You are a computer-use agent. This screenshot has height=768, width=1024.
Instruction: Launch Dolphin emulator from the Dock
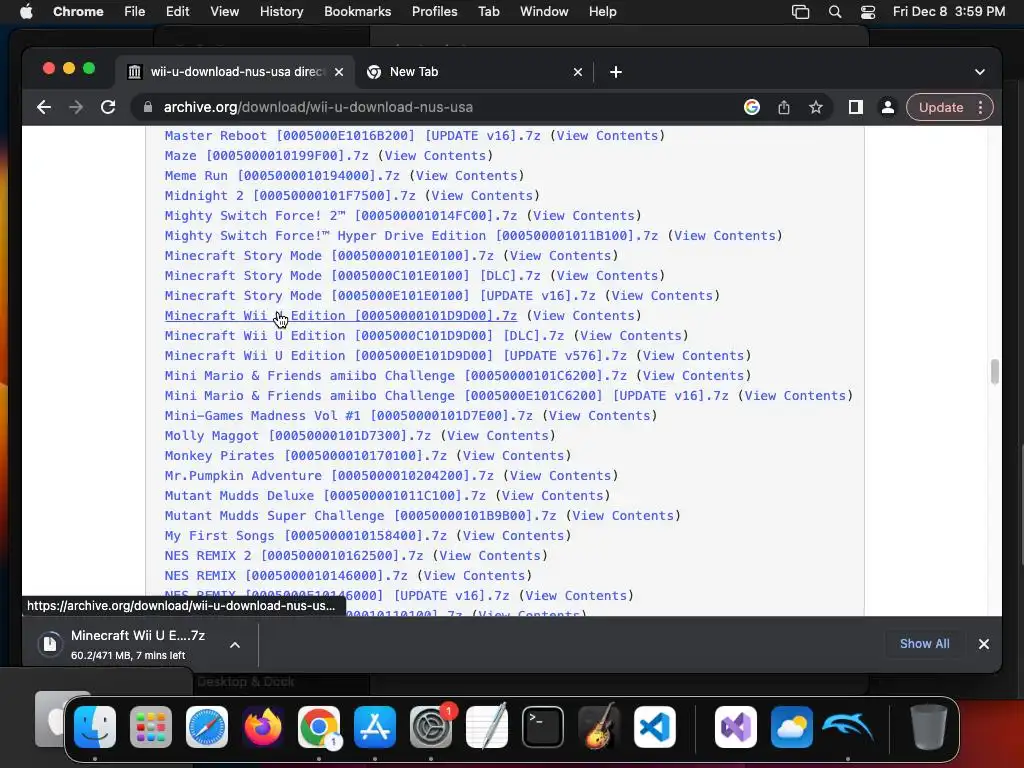(848, 726)
